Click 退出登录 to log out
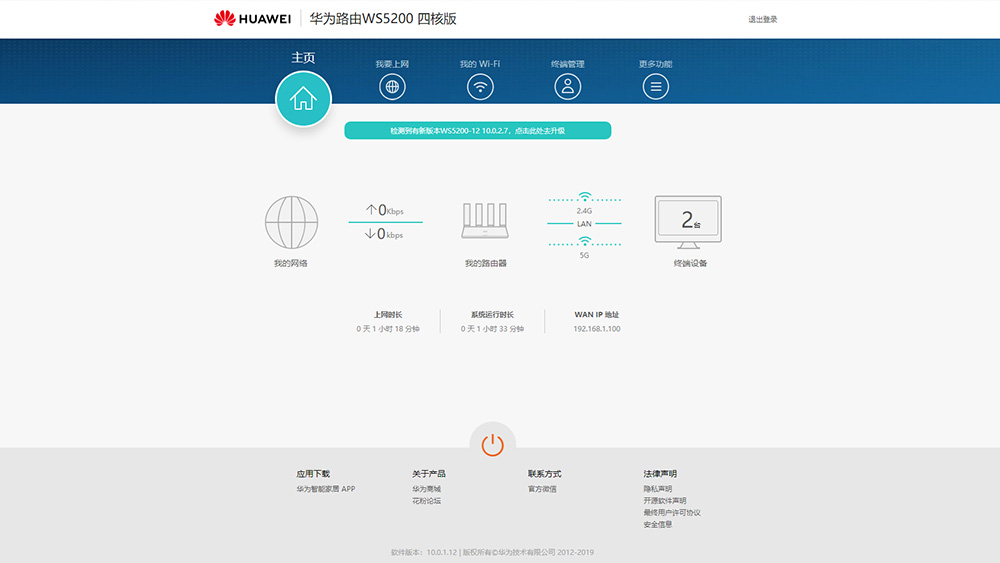The height and width of the screenshot is (563, 1000). pyautogui.click(x=762, y=20)
